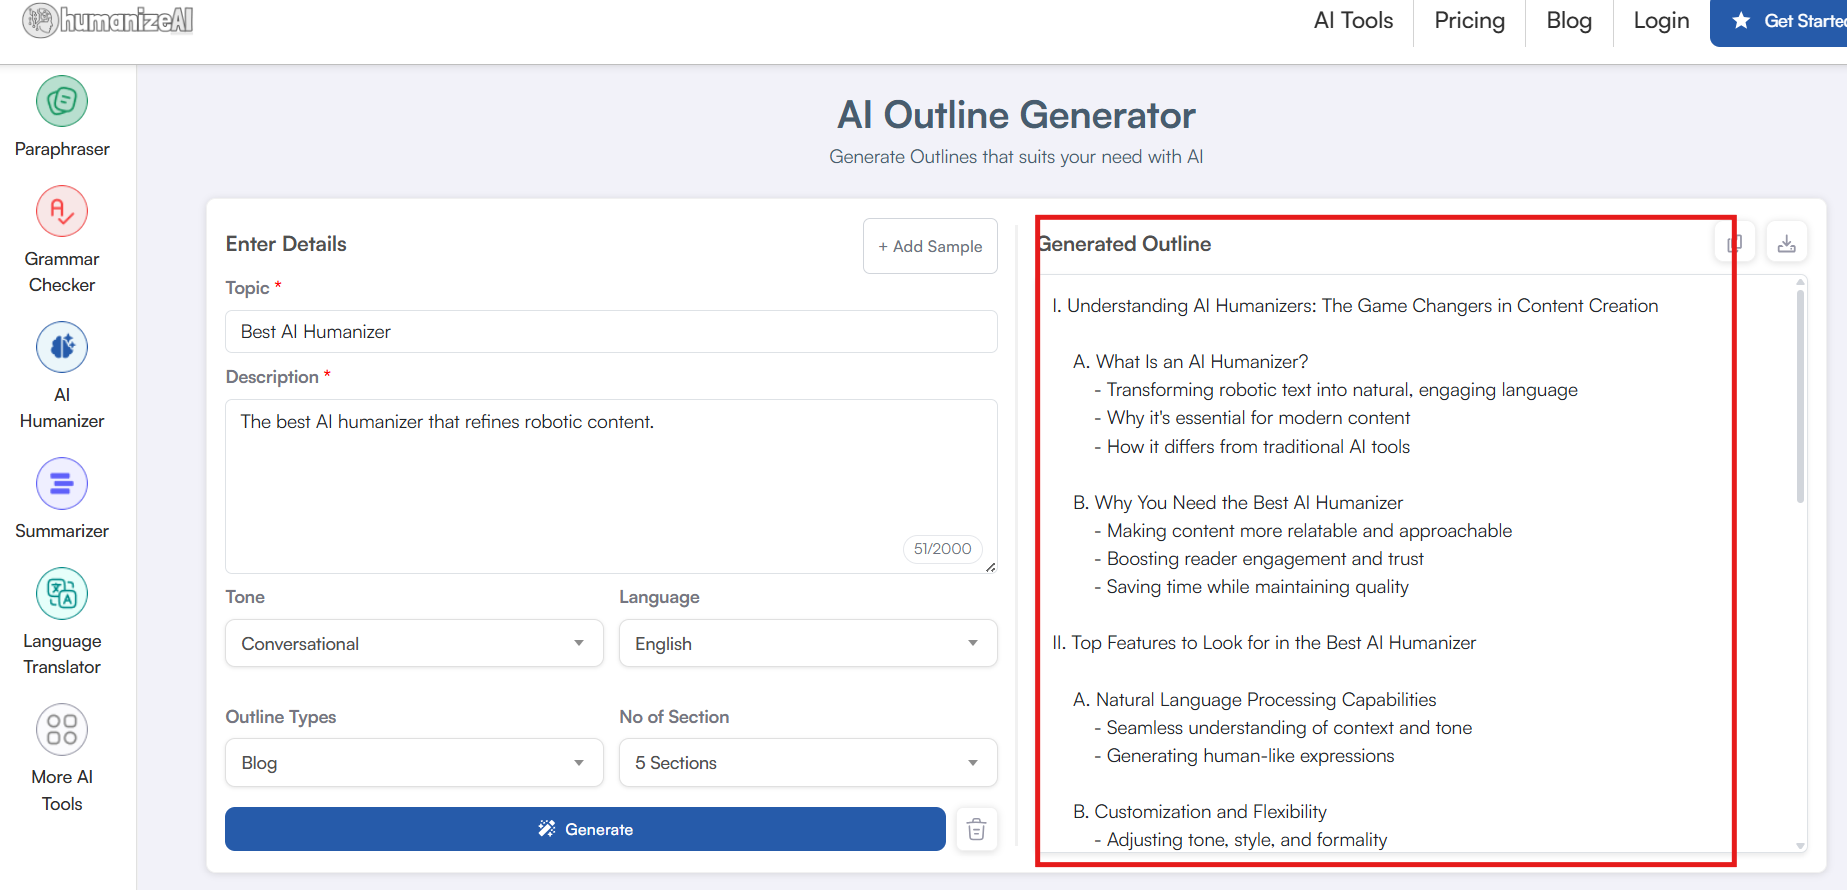Click into the Topic input field

point(610,332)
